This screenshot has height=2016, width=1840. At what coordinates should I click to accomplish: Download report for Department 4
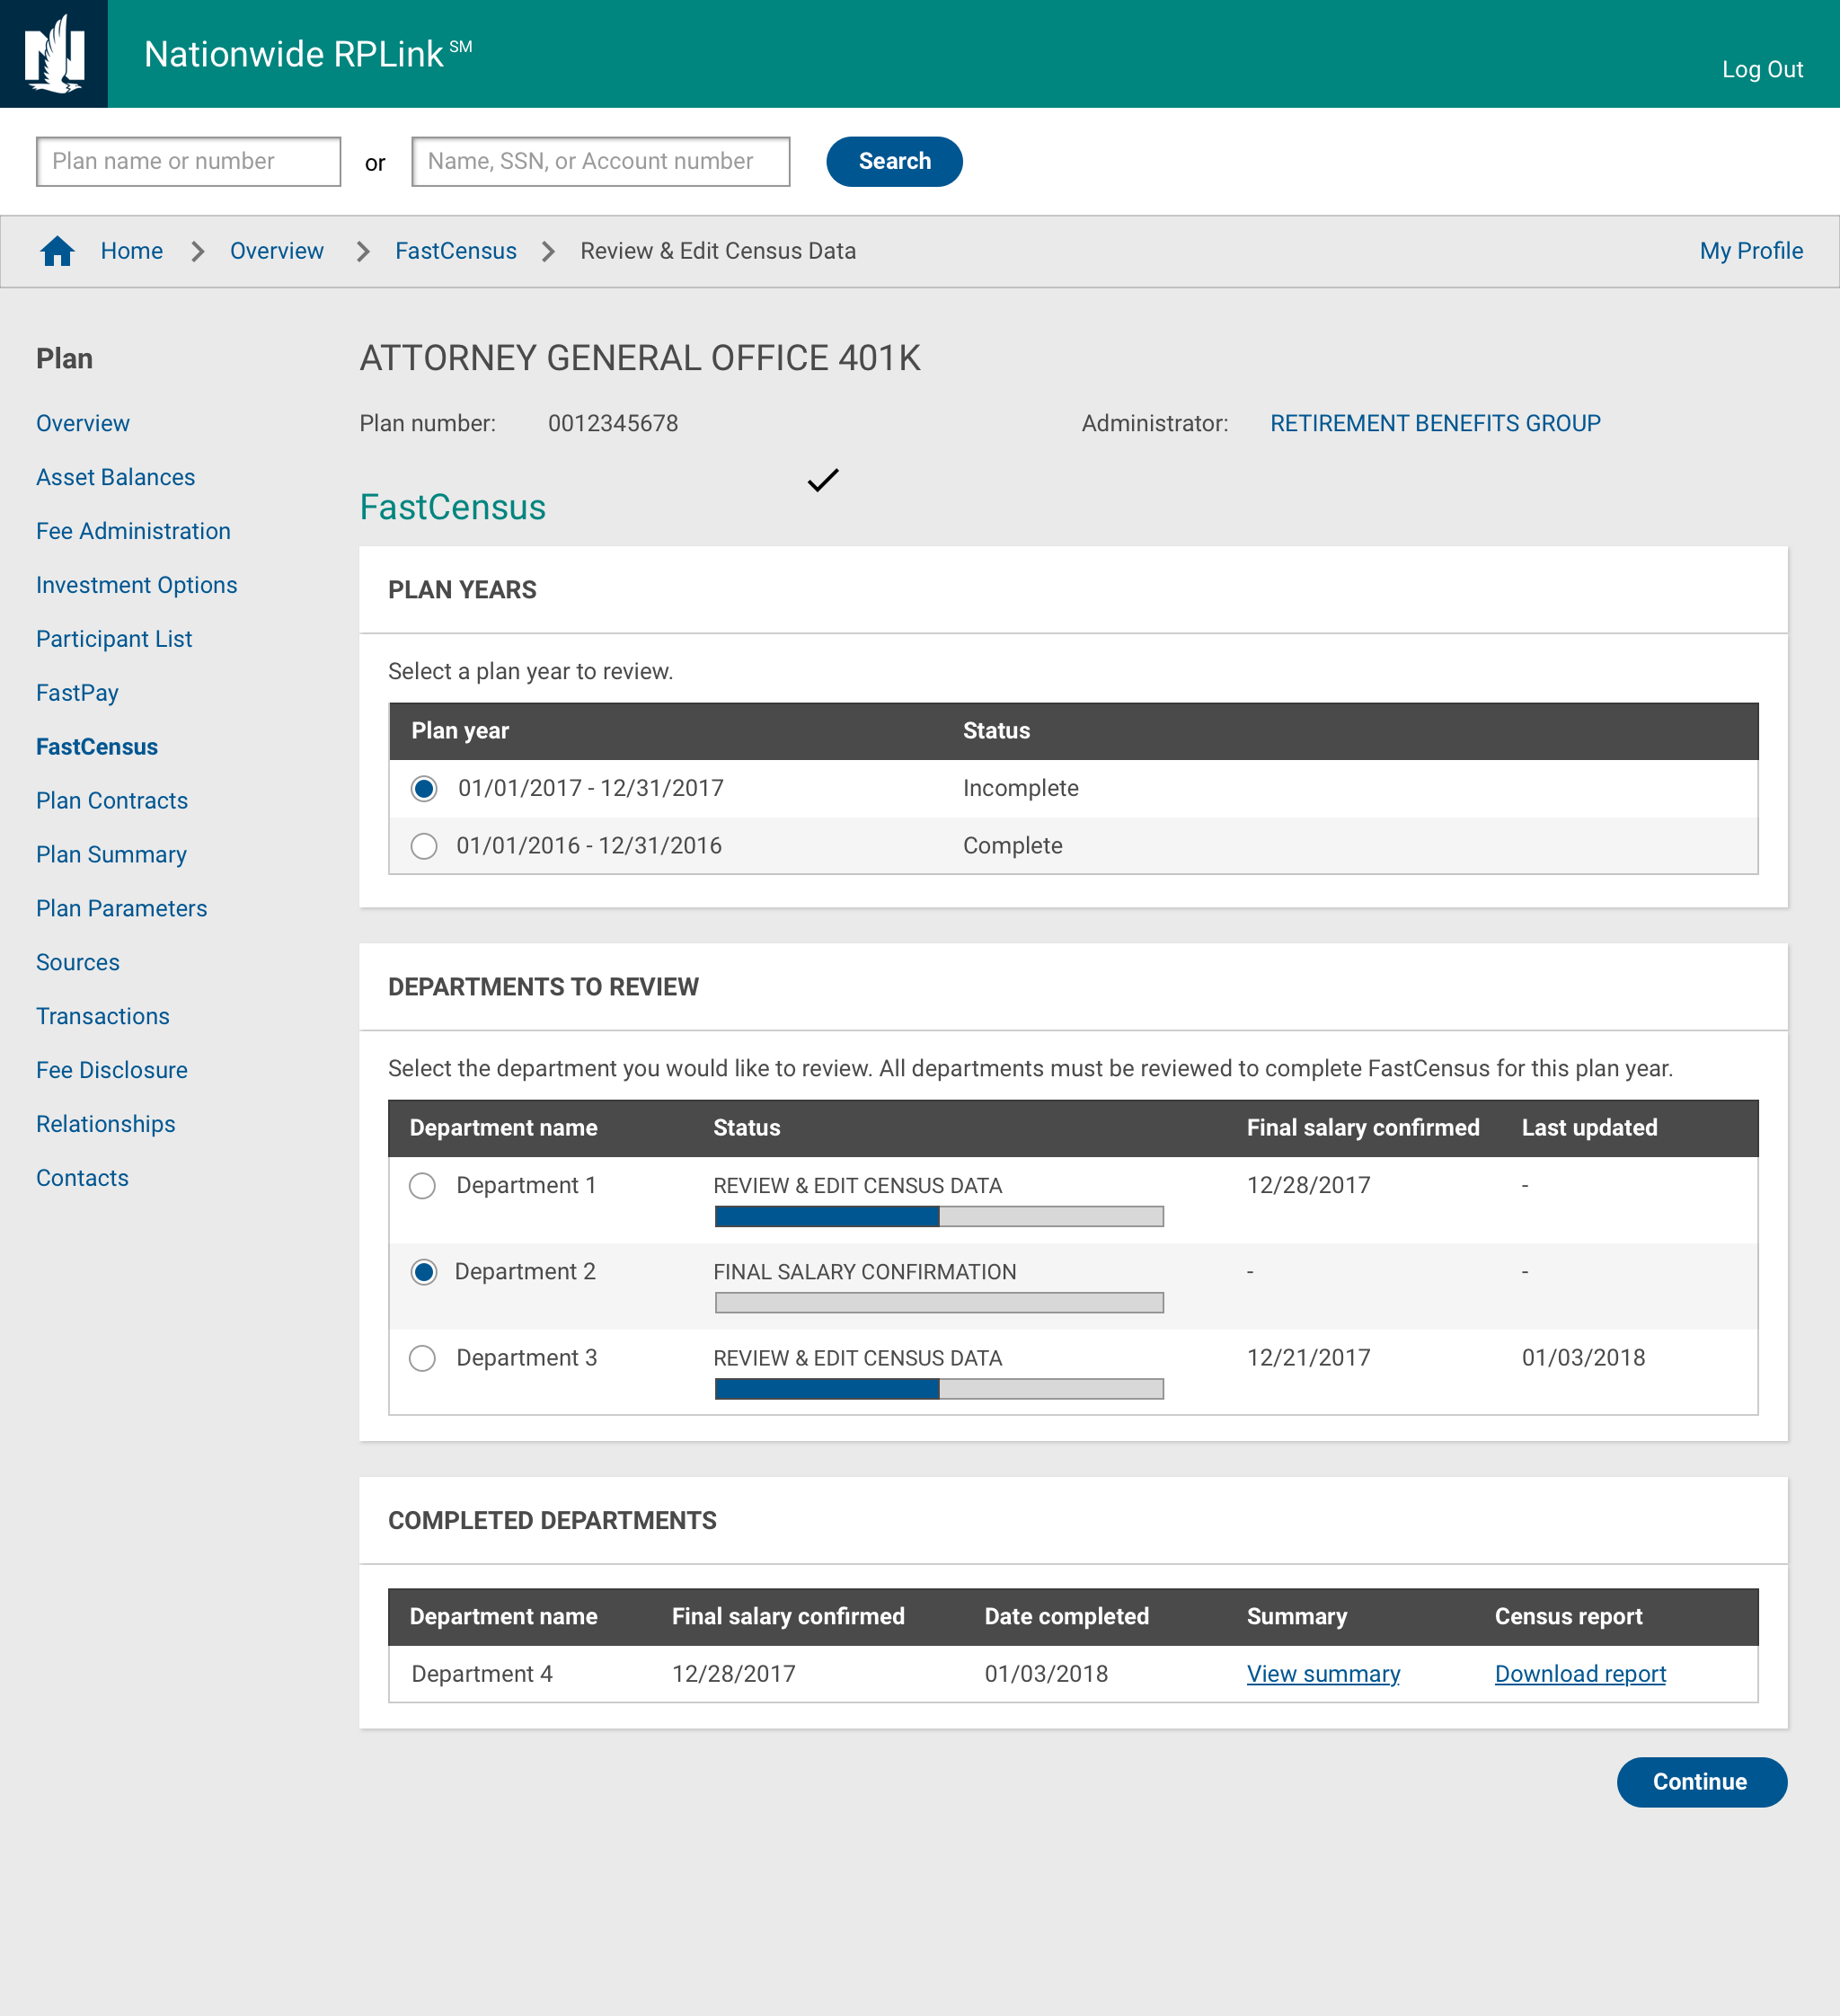pyautogui.click(x=1580, y=1673)
